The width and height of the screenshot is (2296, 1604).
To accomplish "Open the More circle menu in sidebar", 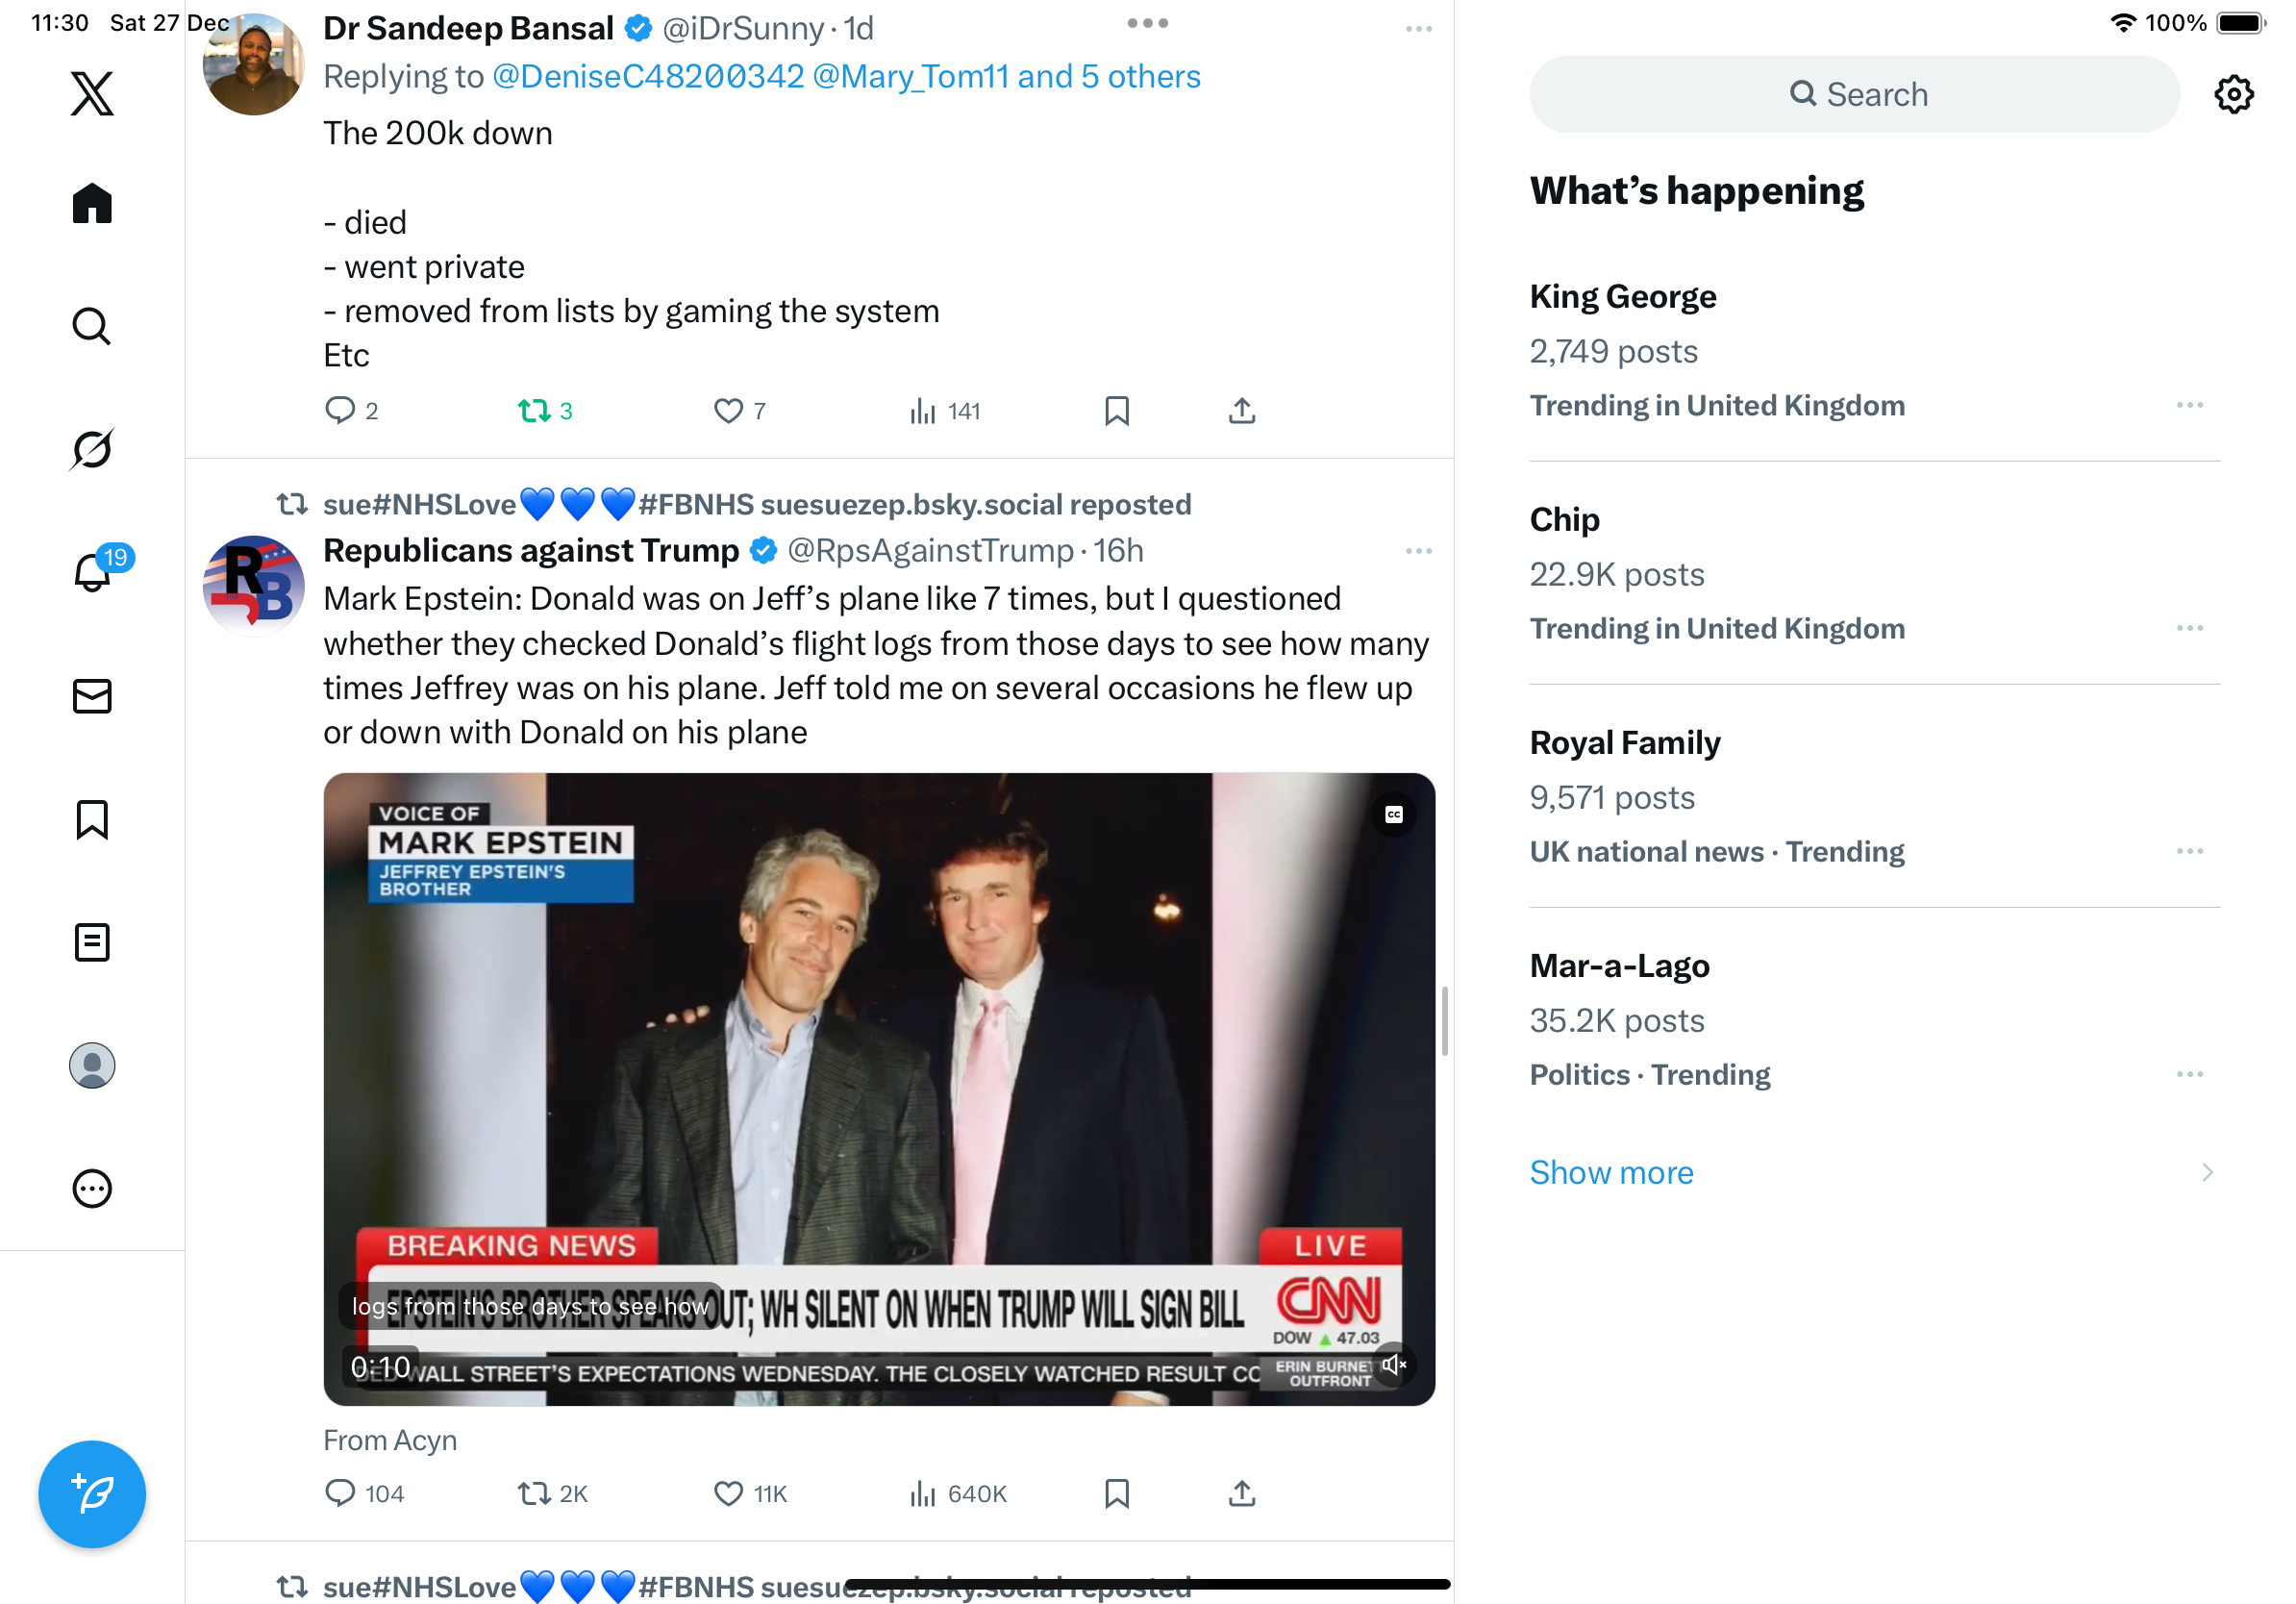I will click(92, 1189).
